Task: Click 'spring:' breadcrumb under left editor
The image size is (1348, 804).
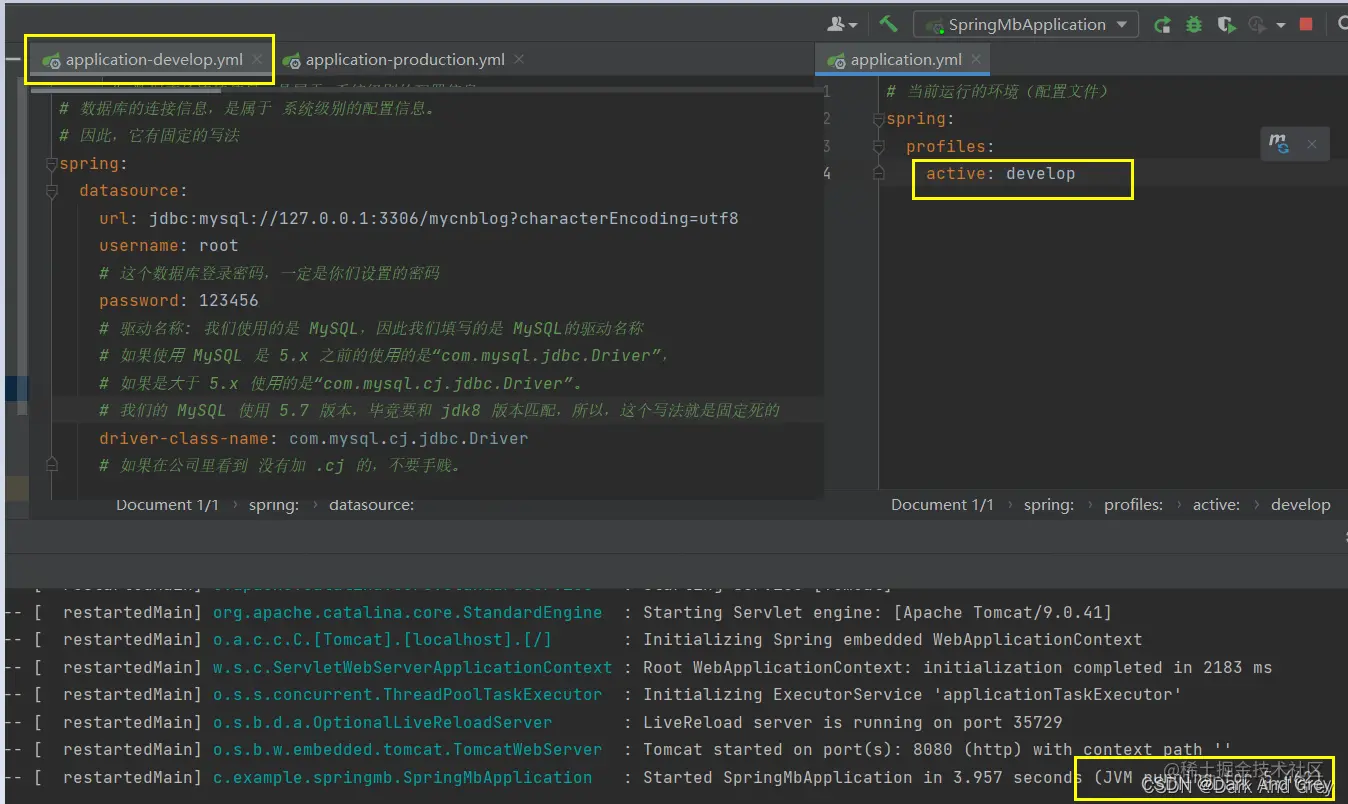Action: point(274,505)
